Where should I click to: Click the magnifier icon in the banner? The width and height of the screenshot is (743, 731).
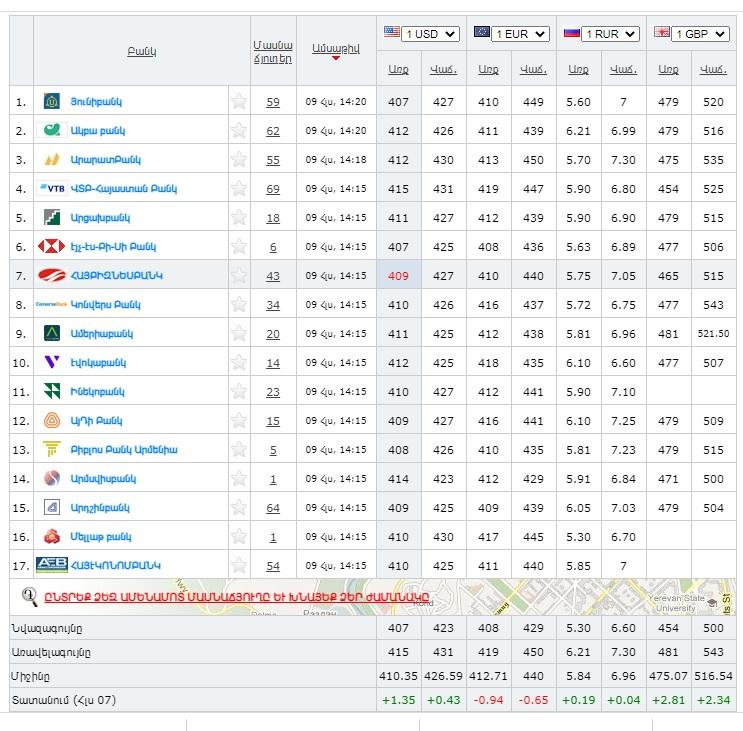30,596
